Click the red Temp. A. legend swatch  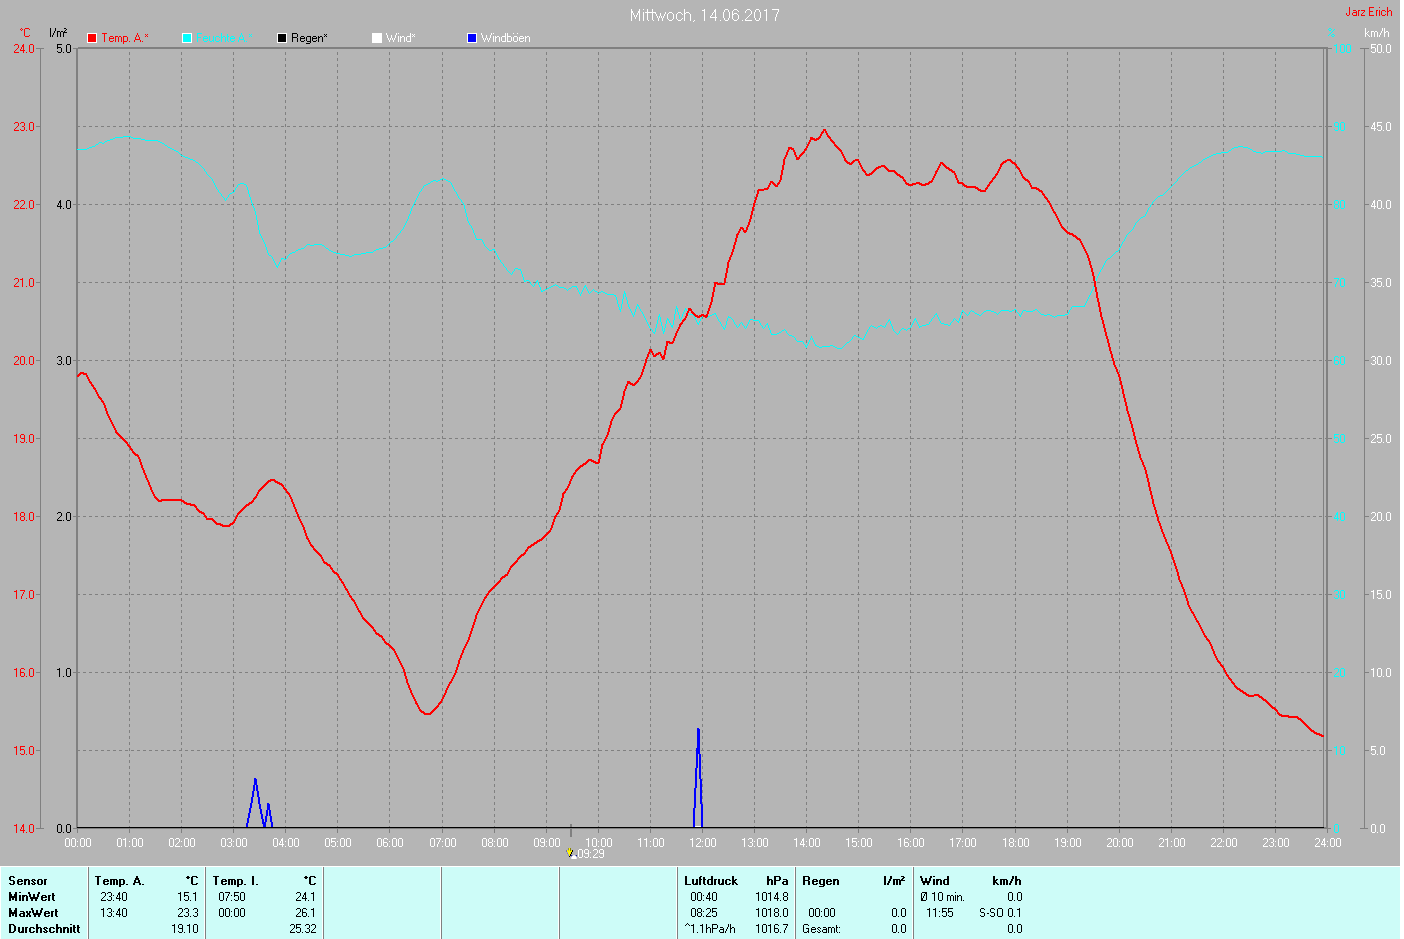[x=92, y=38]
